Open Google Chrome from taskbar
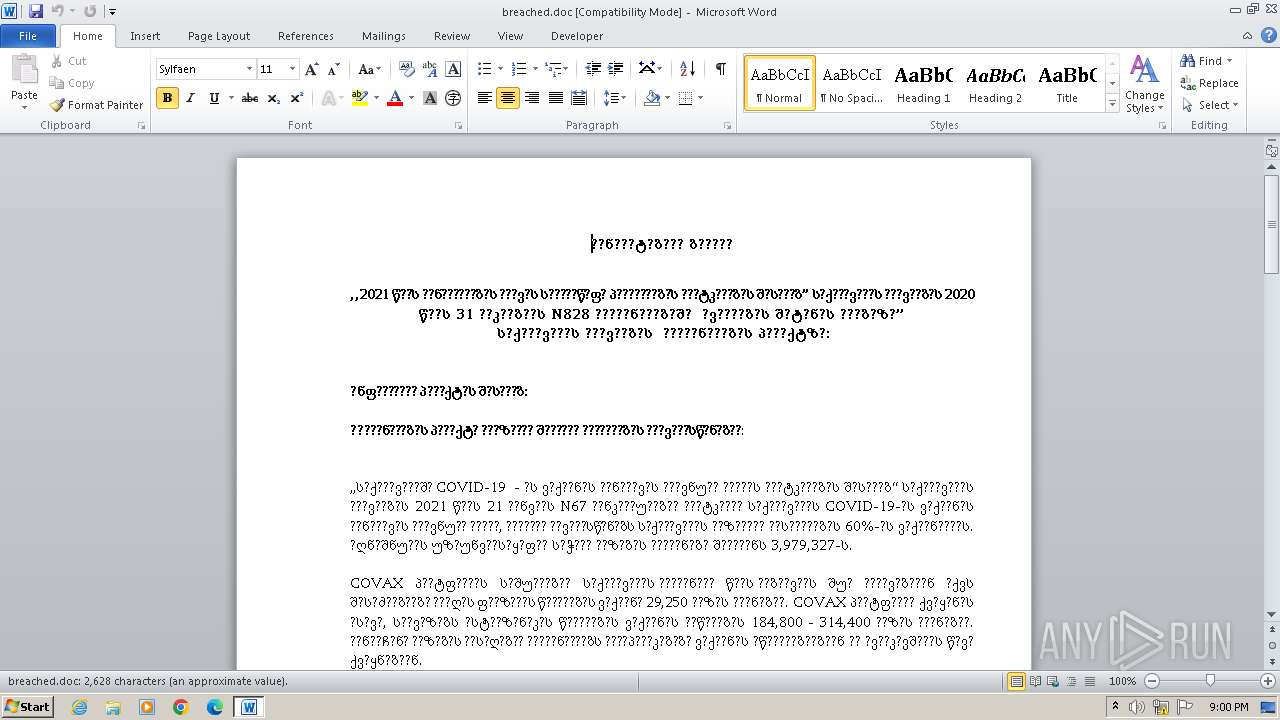This screenshot has height=720, width=1280. [x=181, y=707]
